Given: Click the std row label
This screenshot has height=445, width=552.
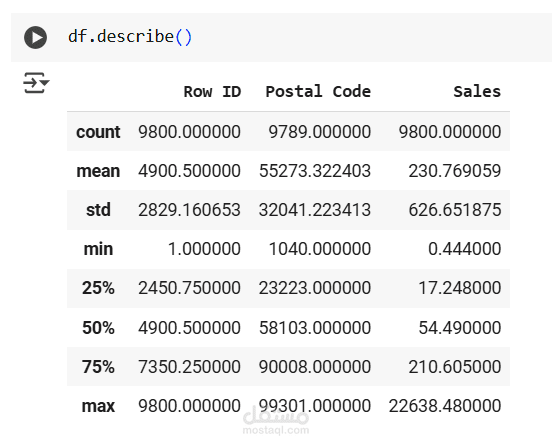Looking at the screenshot, I should 98,210.
